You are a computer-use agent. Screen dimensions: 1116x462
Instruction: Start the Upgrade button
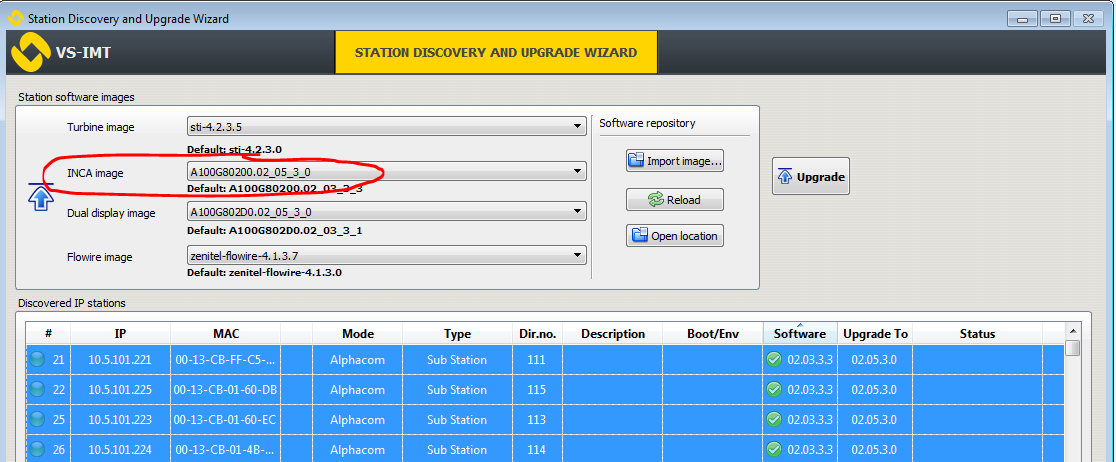click(x=811, y=177)
